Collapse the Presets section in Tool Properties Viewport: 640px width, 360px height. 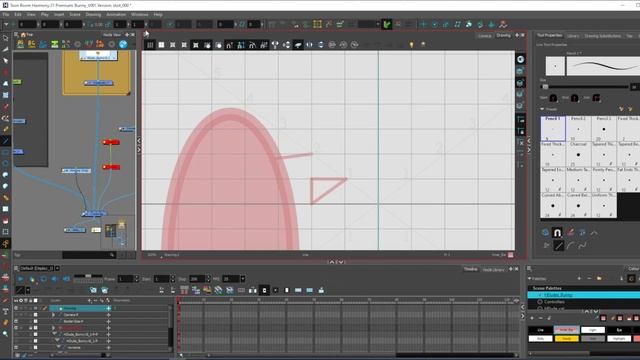point(542,109)
